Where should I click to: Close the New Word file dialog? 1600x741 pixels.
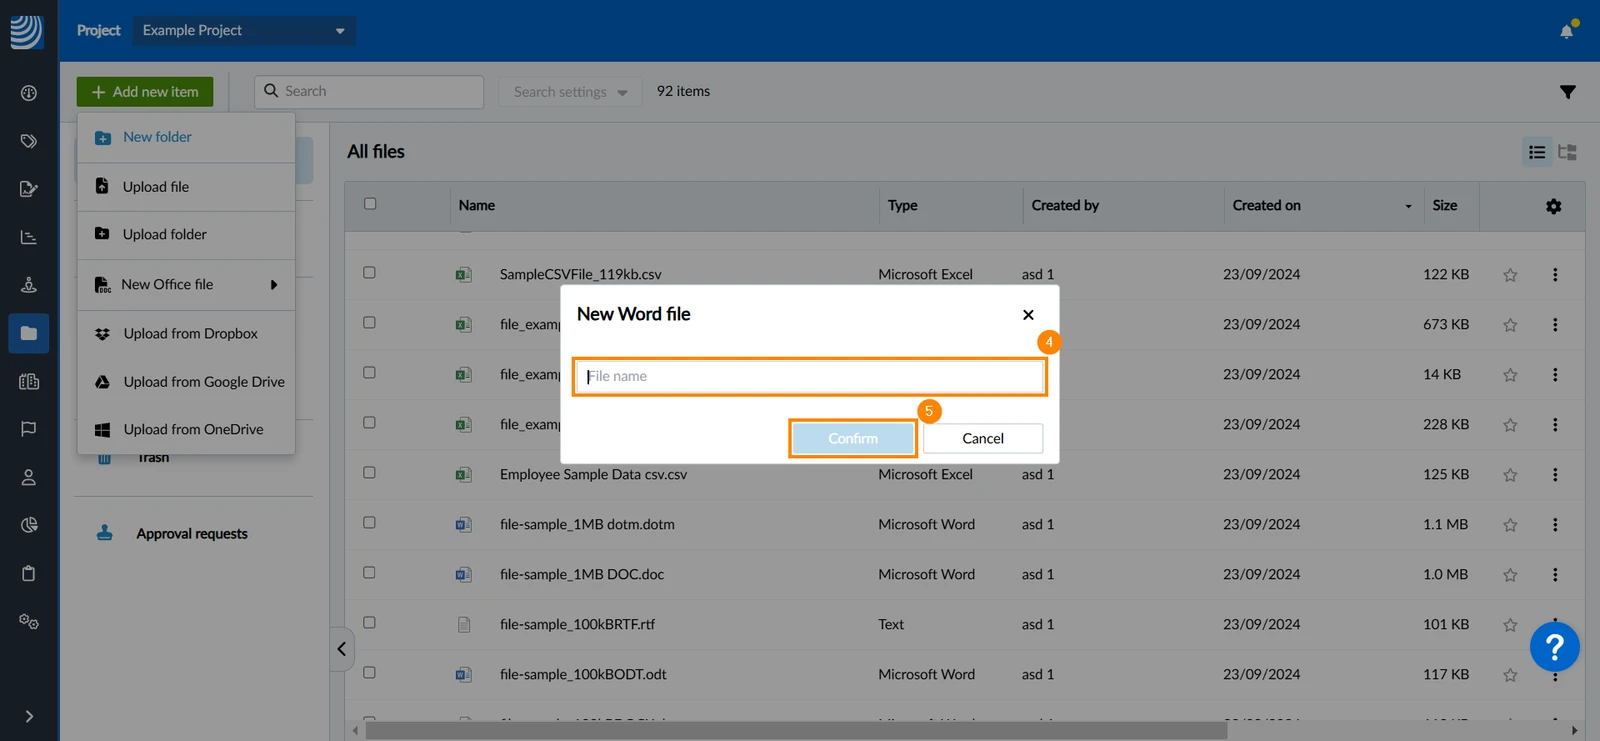click(1028, 315)
